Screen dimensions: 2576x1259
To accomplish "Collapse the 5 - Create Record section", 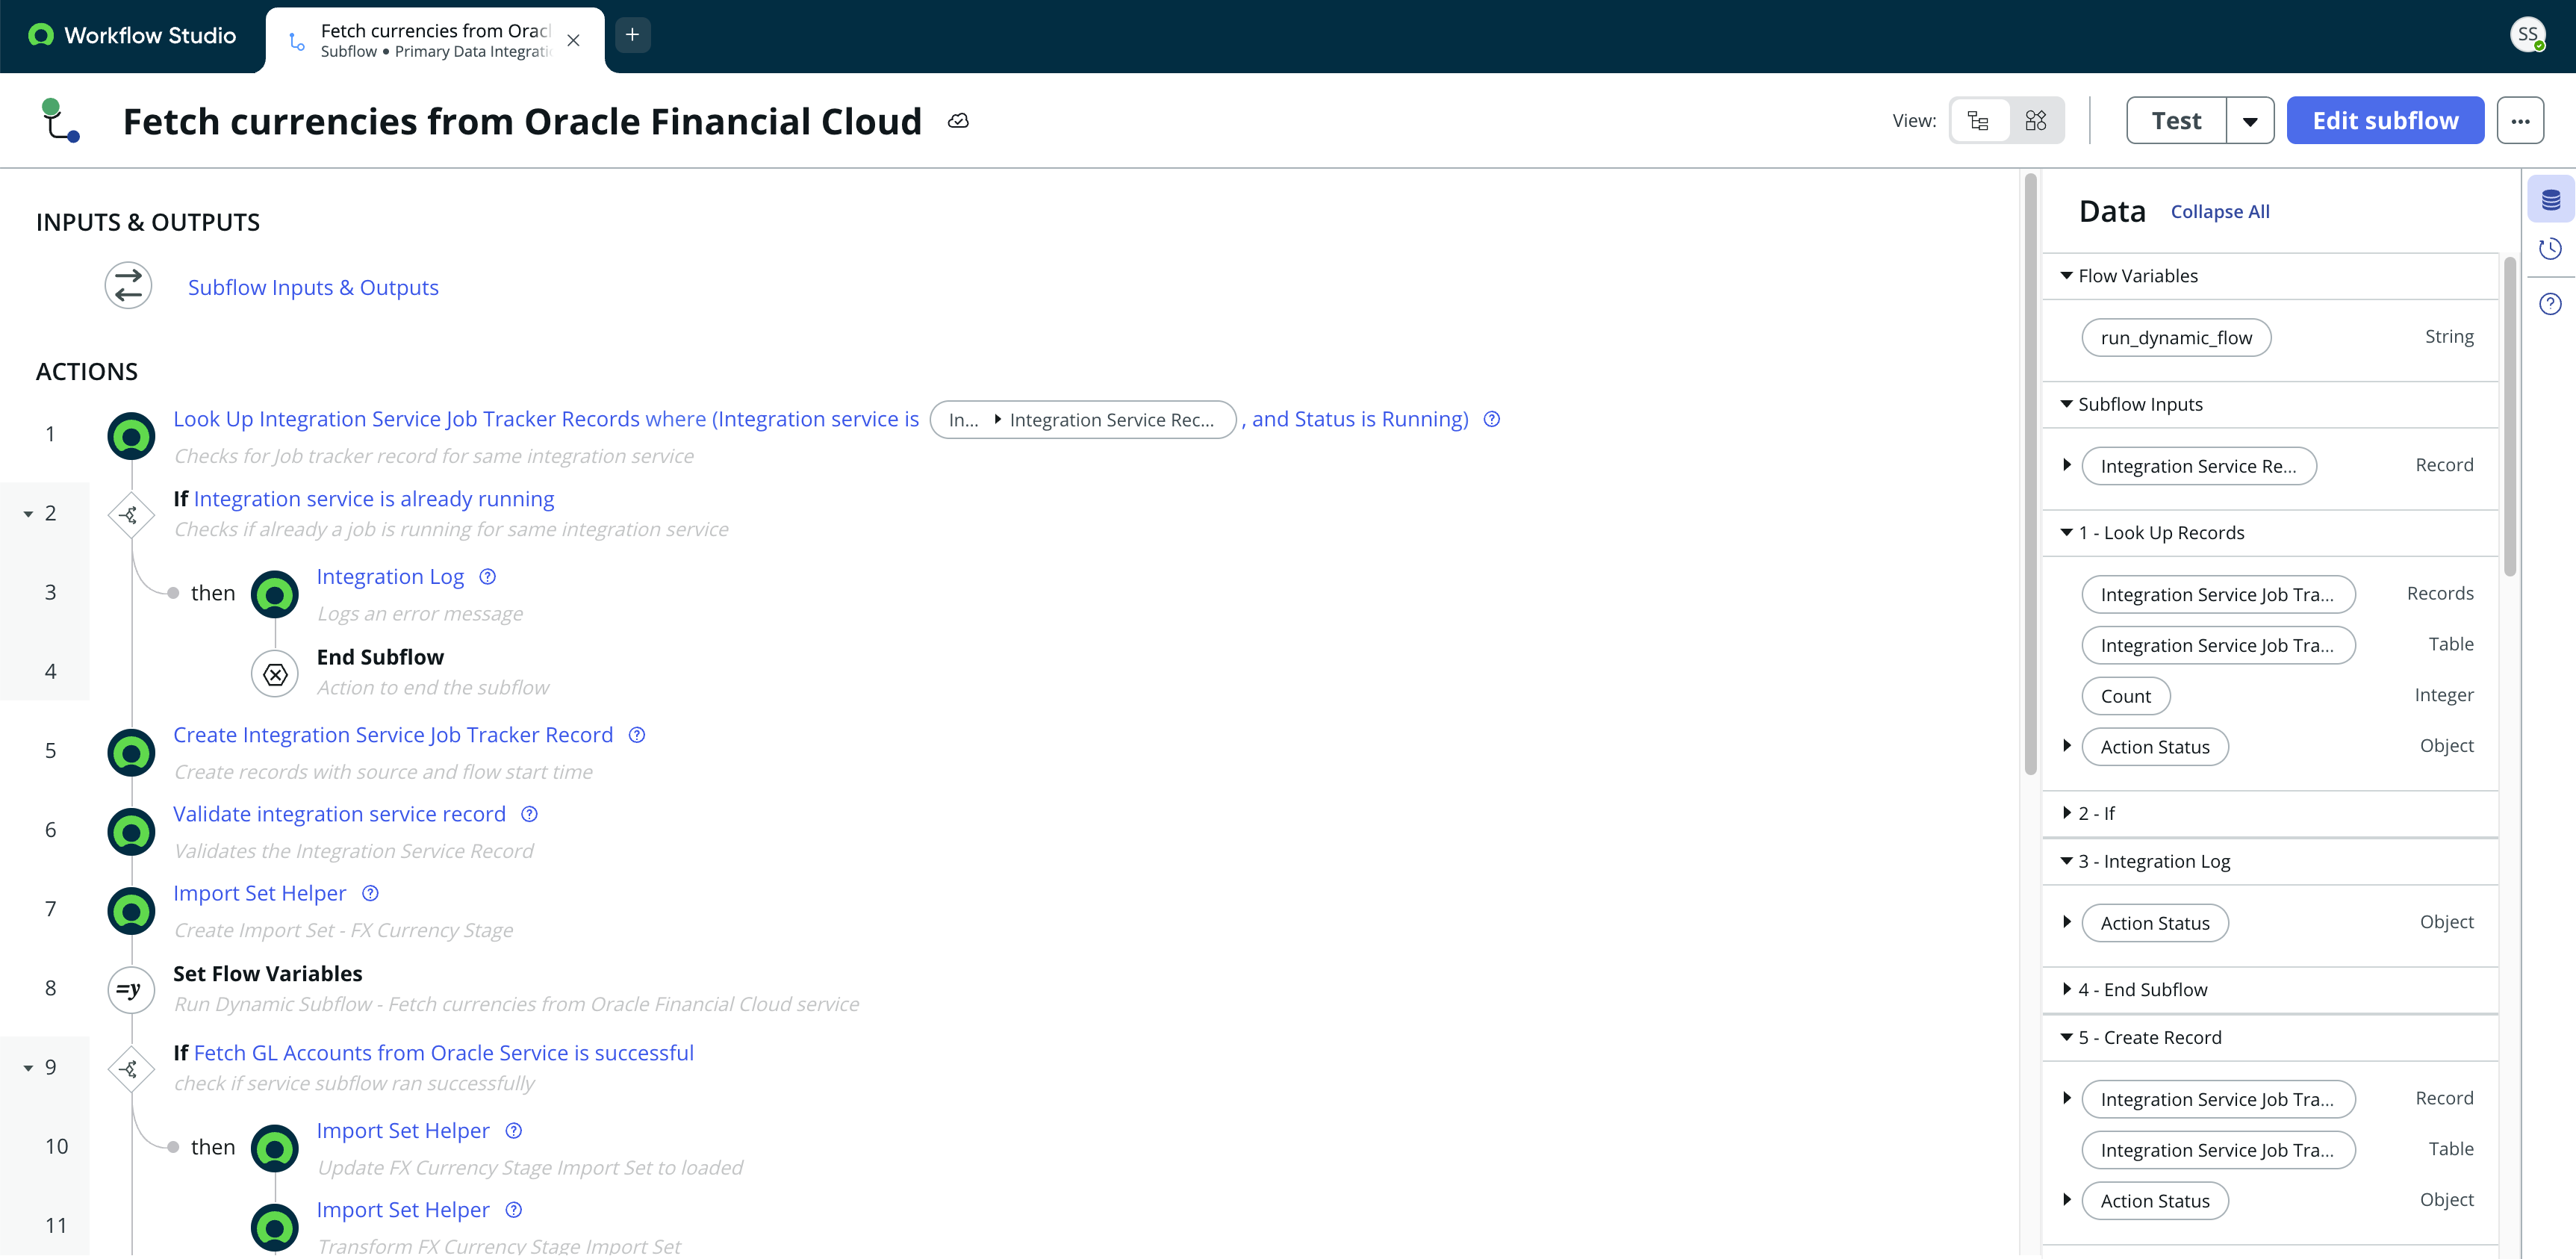I will pos(2066,1038).
